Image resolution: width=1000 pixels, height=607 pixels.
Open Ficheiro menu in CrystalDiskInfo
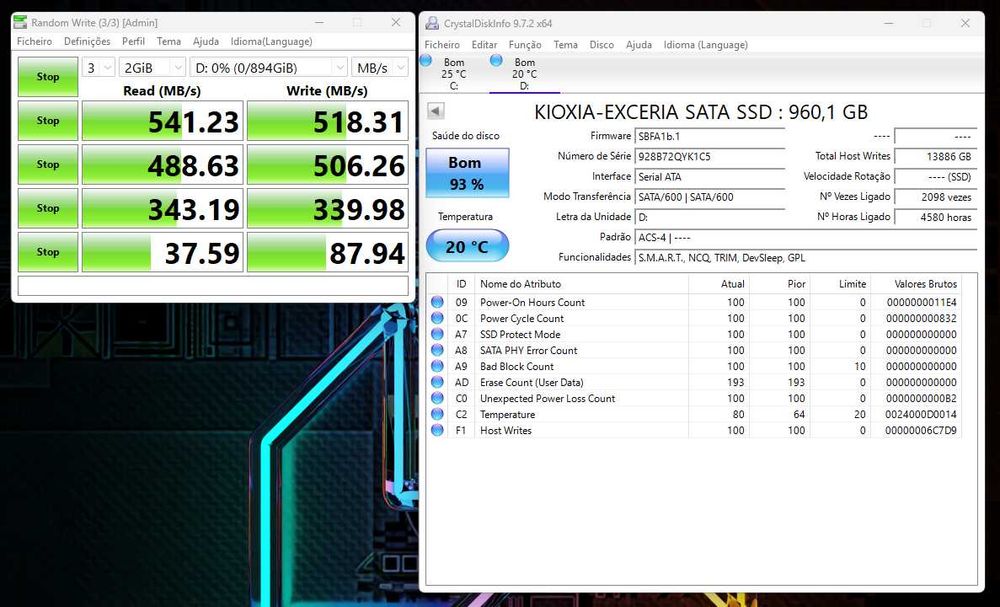pyautogui.click(x=442, y=45)
